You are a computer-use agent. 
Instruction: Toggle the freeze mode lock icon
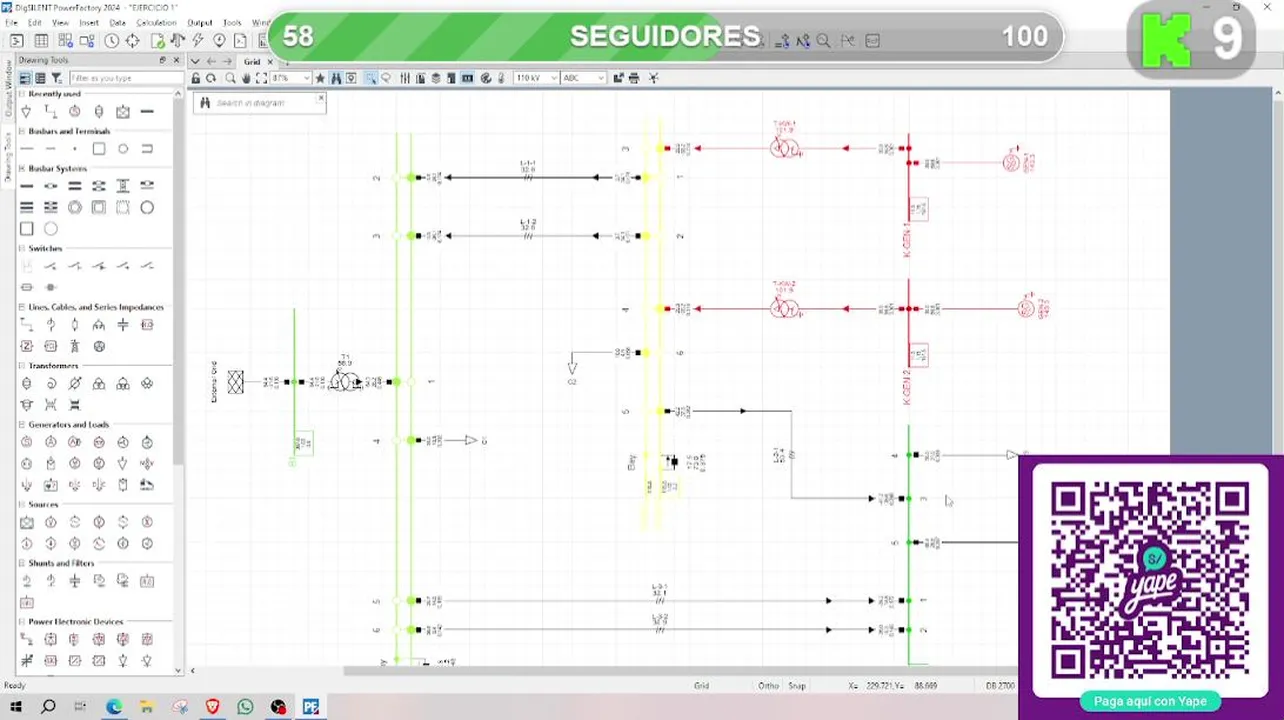tap(196, 78)
